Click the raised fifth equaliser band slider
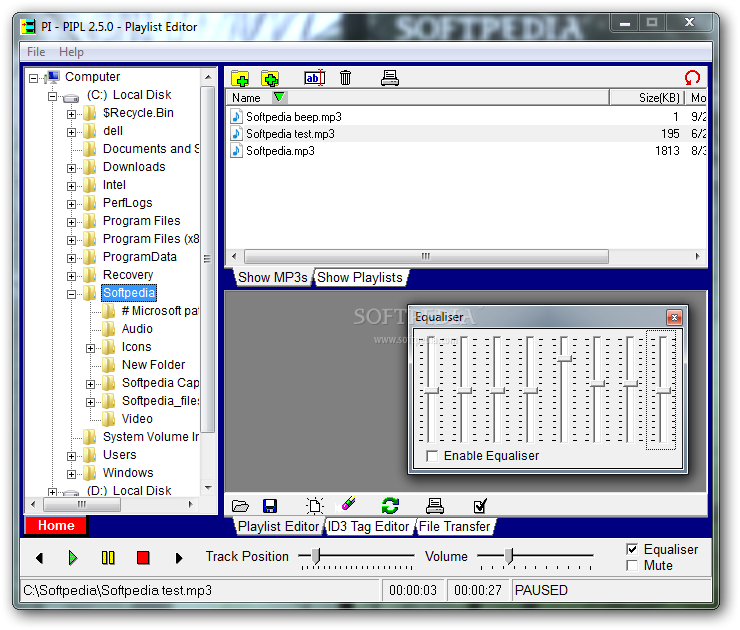Image resolution: width=740 pixels, height=630 pixels. 564,359
